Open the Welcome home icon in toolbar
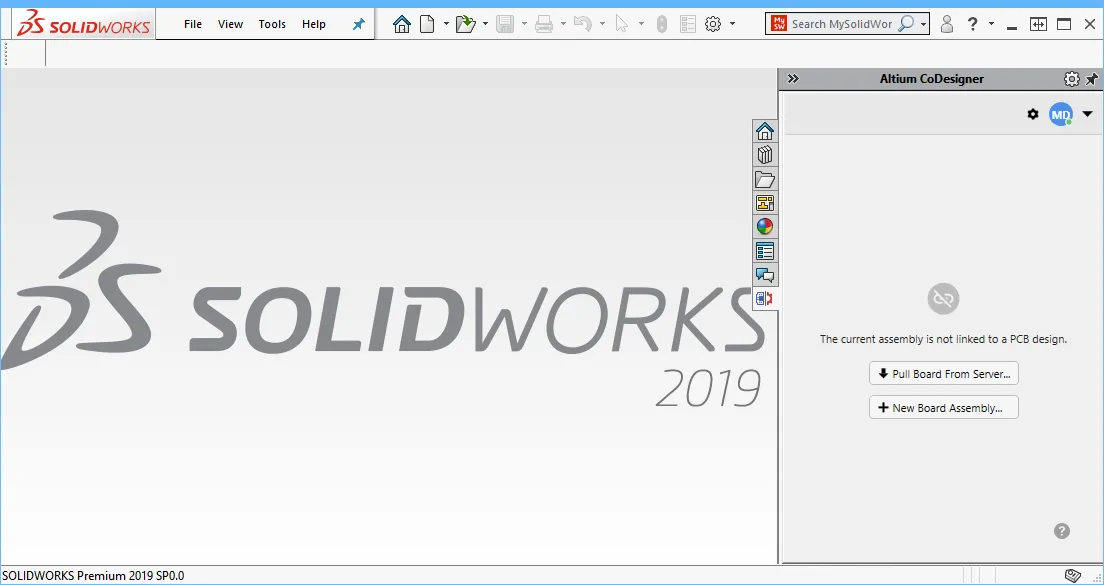The width and height of the screenshot is (1104, 585). click(x=402, y=25)
